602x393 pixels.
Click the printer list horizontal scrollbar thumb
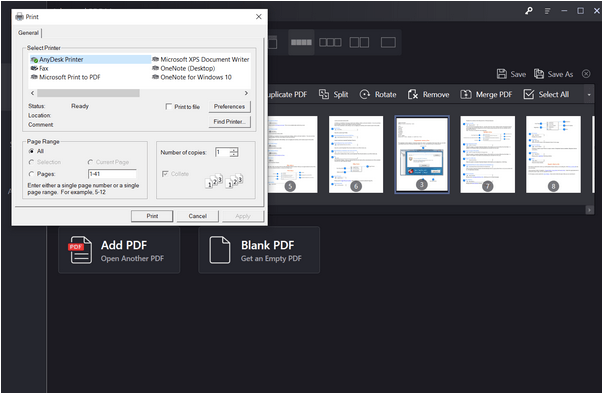click(88, 93)
